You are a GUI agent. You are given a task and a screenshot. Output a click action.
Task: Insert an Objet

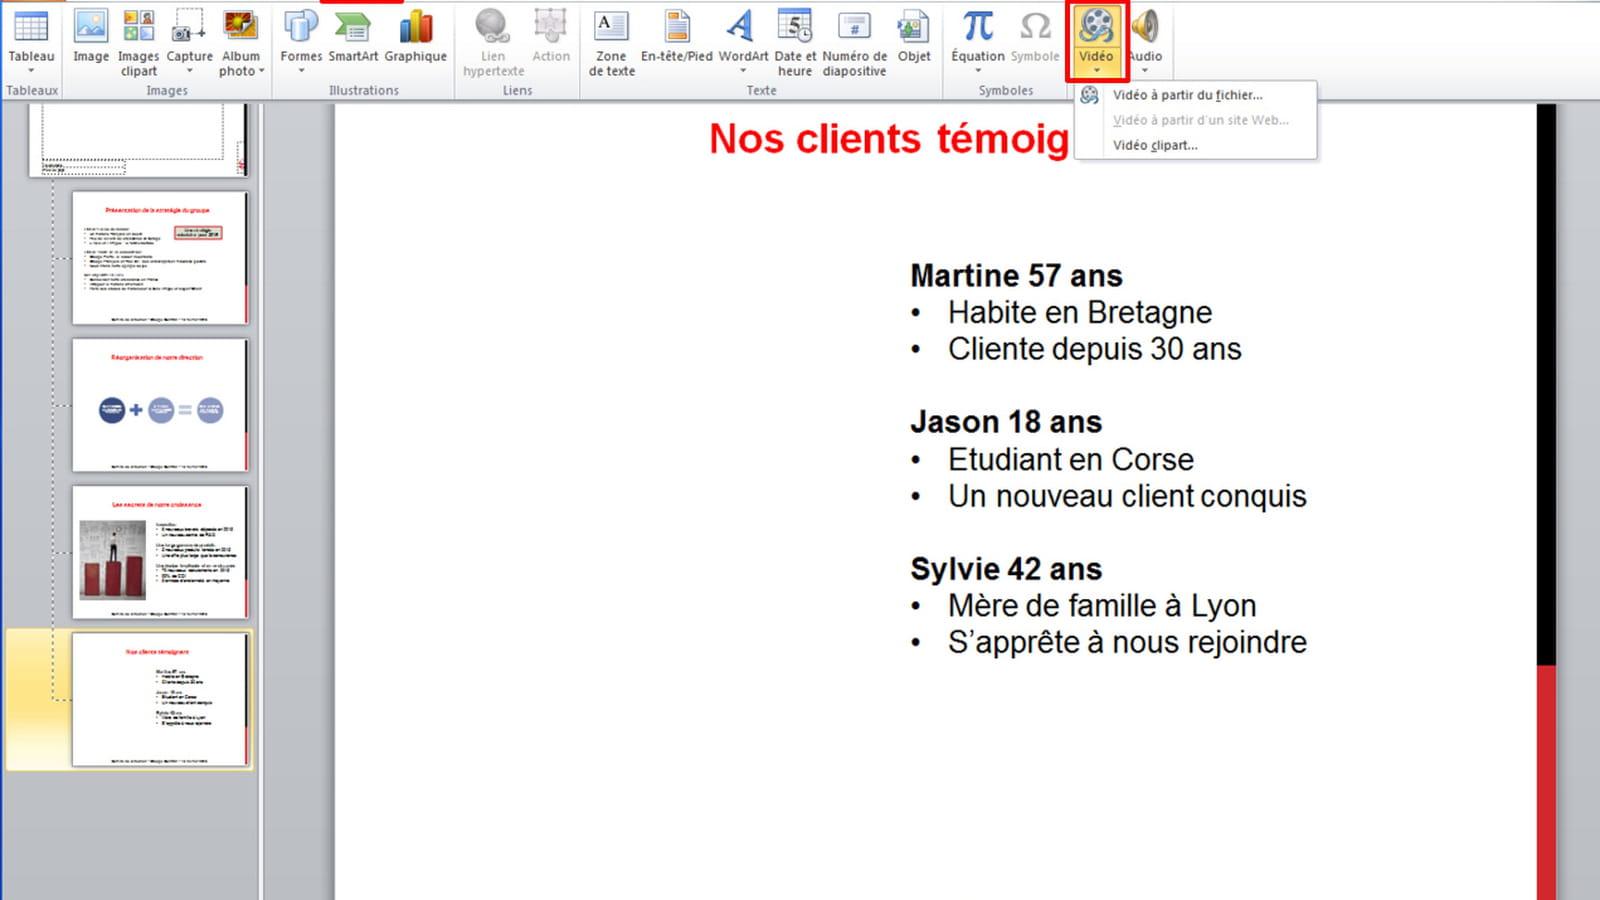pos(914,37)
